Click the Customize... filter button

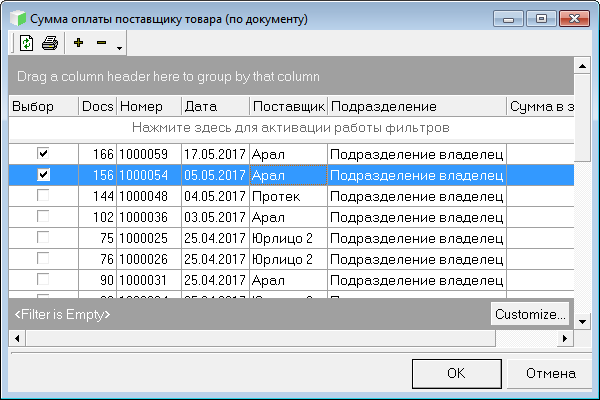(x=530, y=314)
